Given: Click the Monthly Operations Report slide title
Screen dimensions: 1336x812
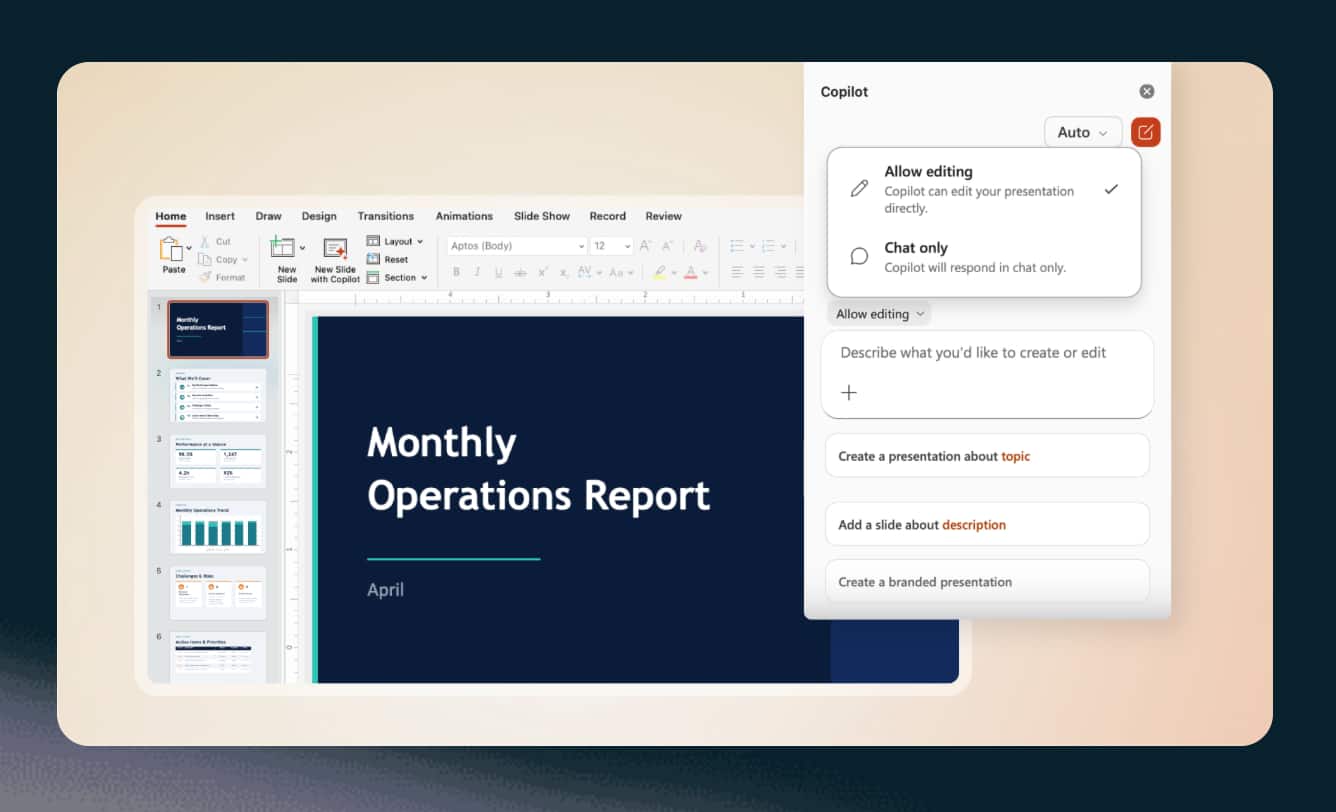Looking at the screenshot, I should pos(538,468).
